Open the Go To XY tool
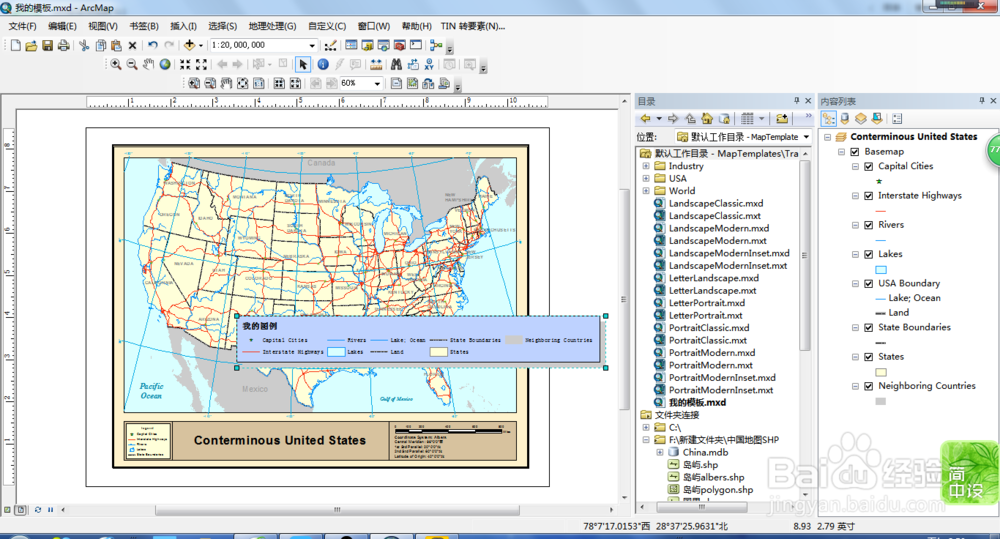 [x=429, y=64]
